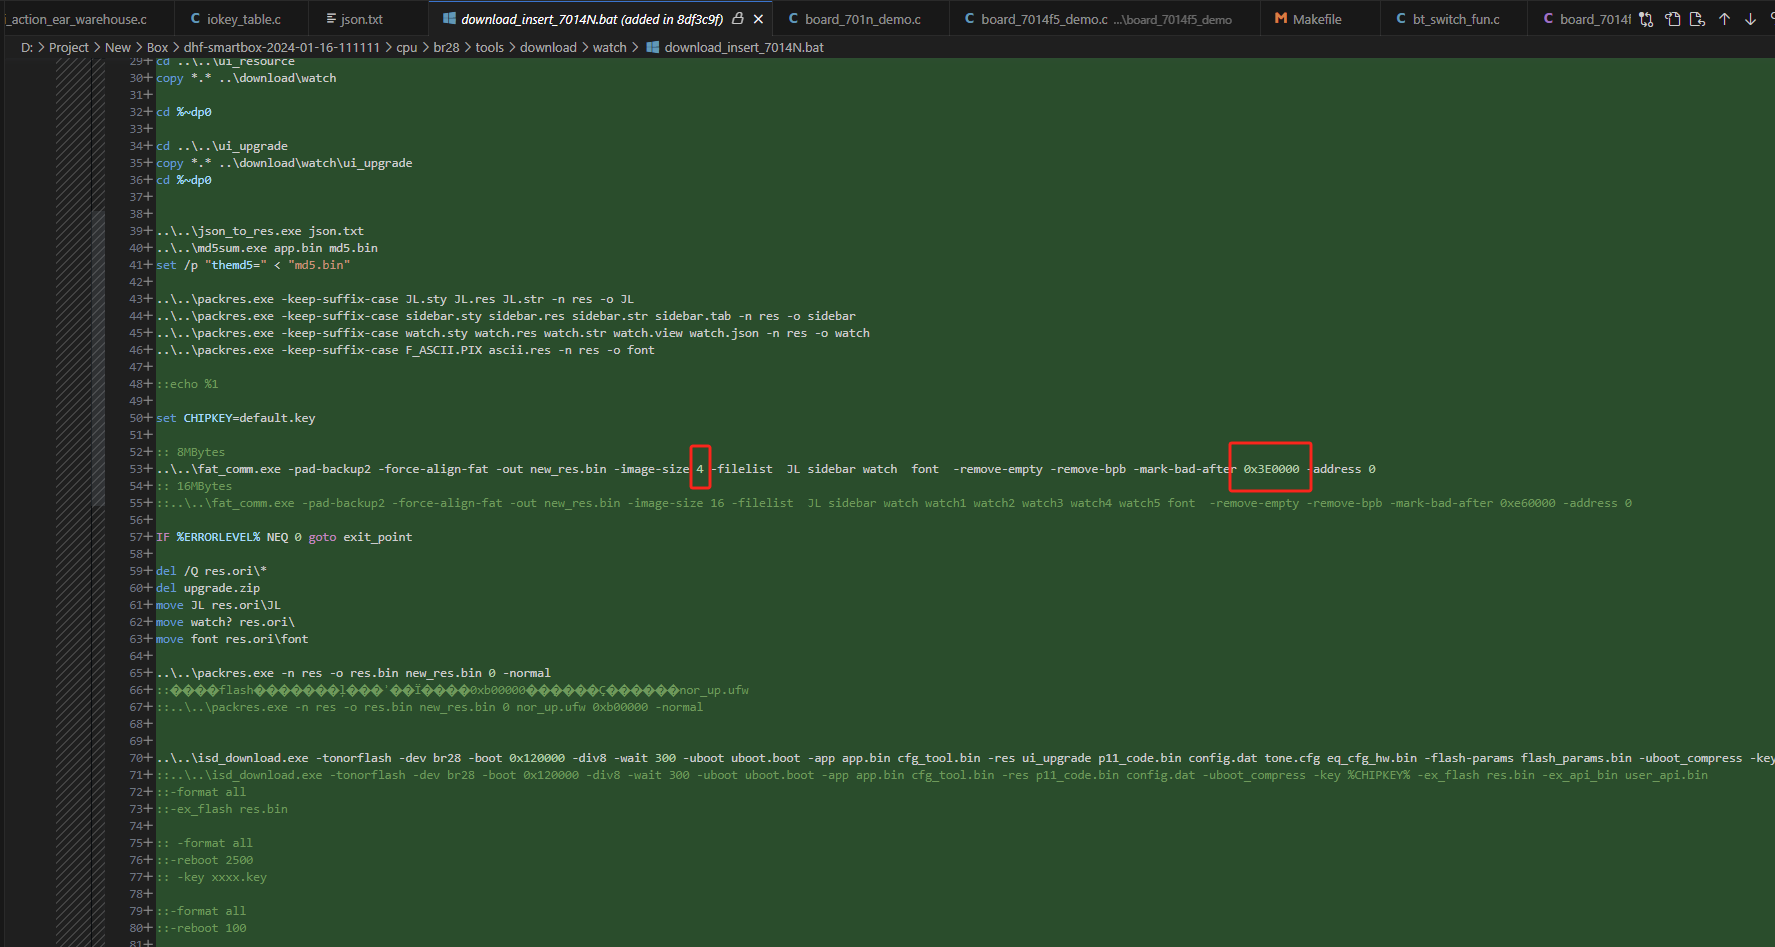Screen dimensions: 1775x947
Task: Click the 'move font res.ori\font' line
Action: click(x=232, y=639)
